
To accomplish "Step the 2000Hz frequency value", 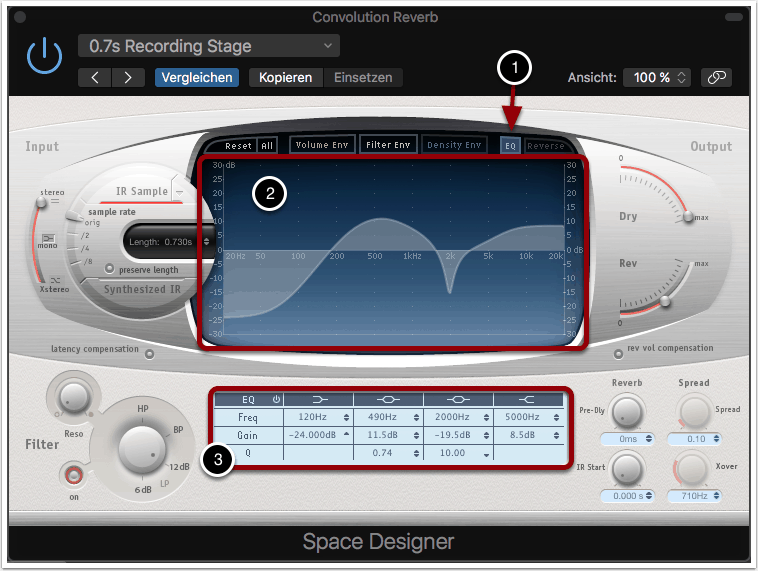I will click(486, 417).
